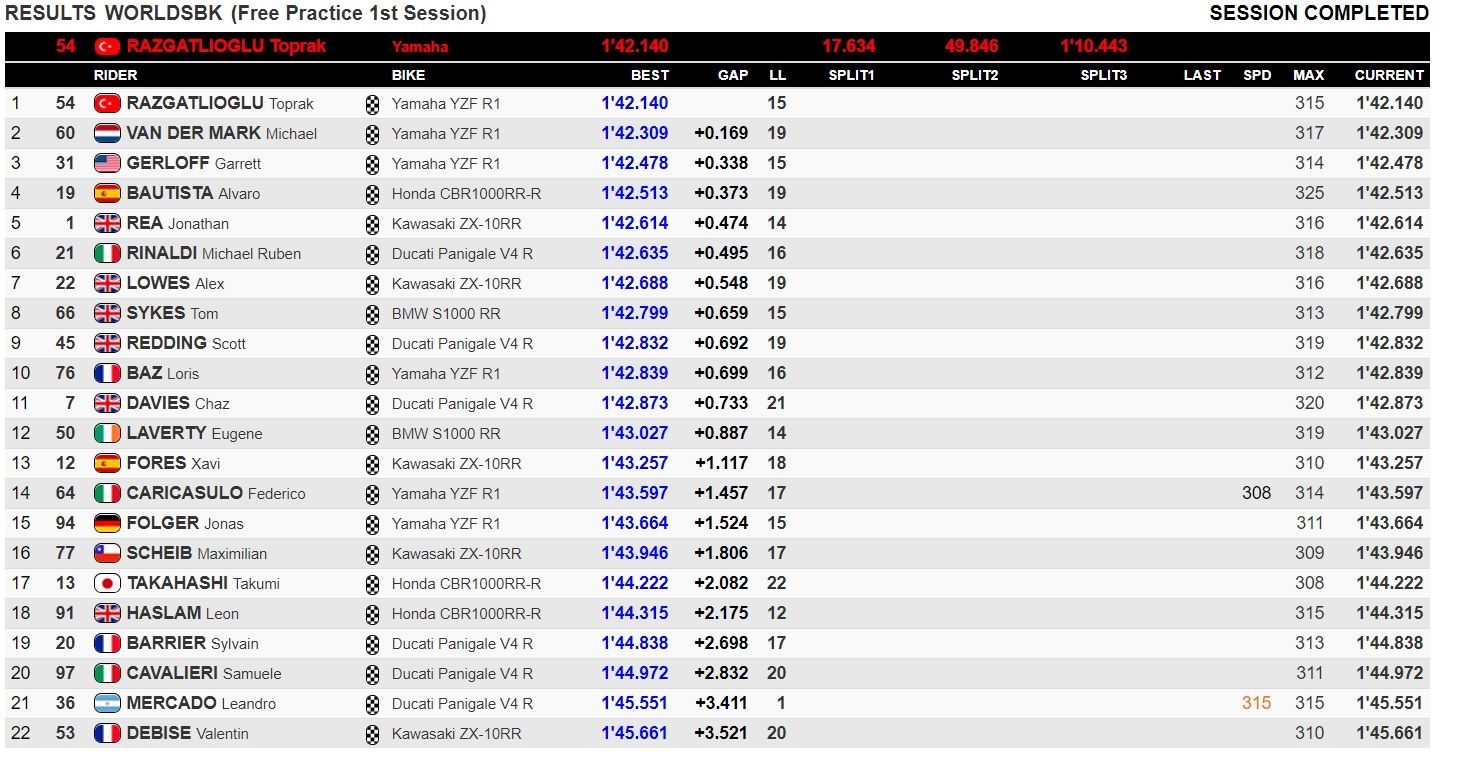This screenshot has height=759, width=1479.
Task: Click the SPLIT1 column header
Action: coord(852,75)
